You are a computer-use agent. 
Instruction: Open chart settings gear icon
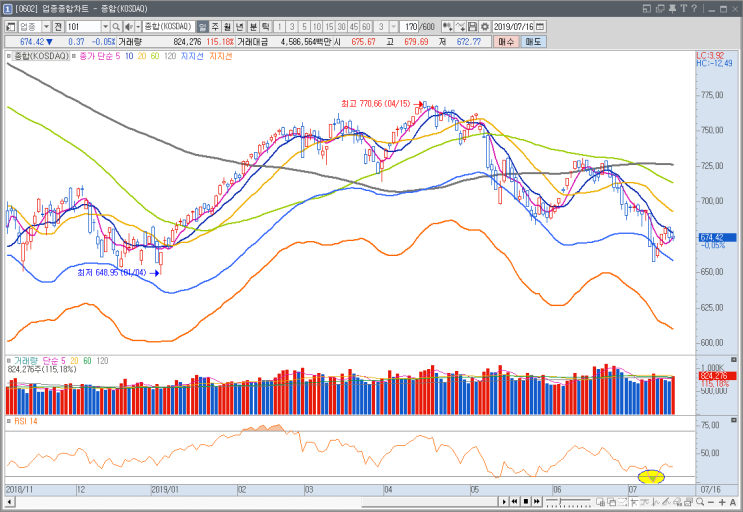tap(485, 27)
